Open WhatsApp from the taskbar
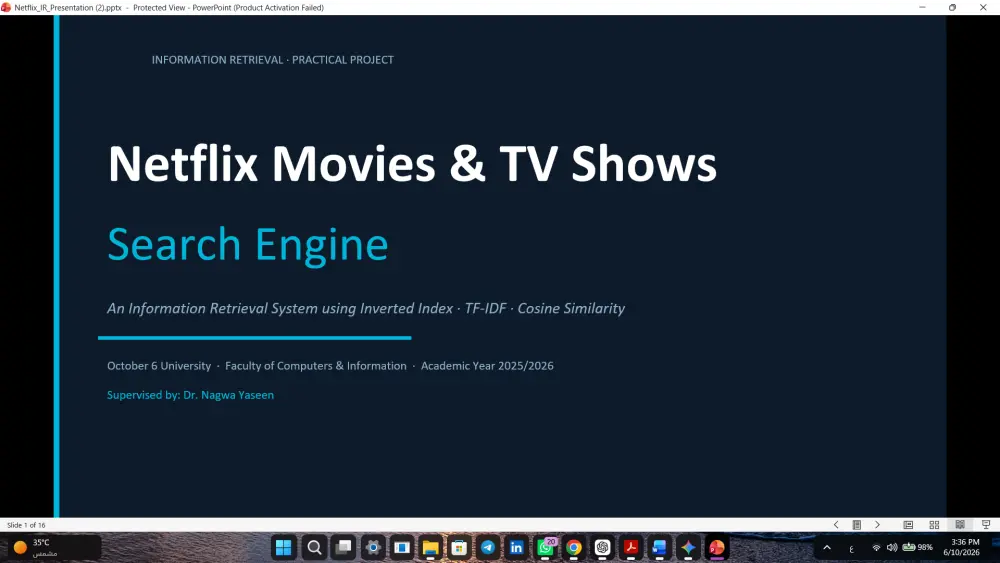The width and height of the screenshot is (1000, 563). (546, 547)
